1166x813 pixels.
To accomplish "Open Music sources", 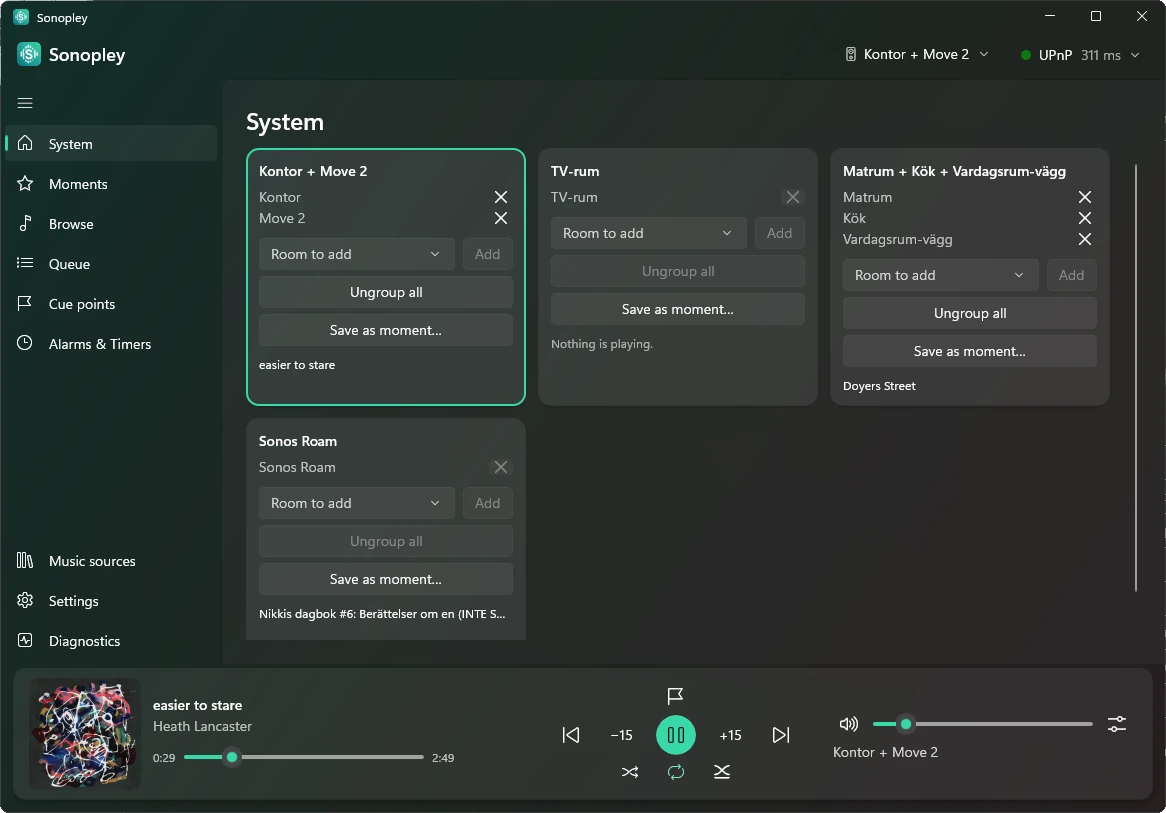I will pyautogui.click(x=111, y=561).
